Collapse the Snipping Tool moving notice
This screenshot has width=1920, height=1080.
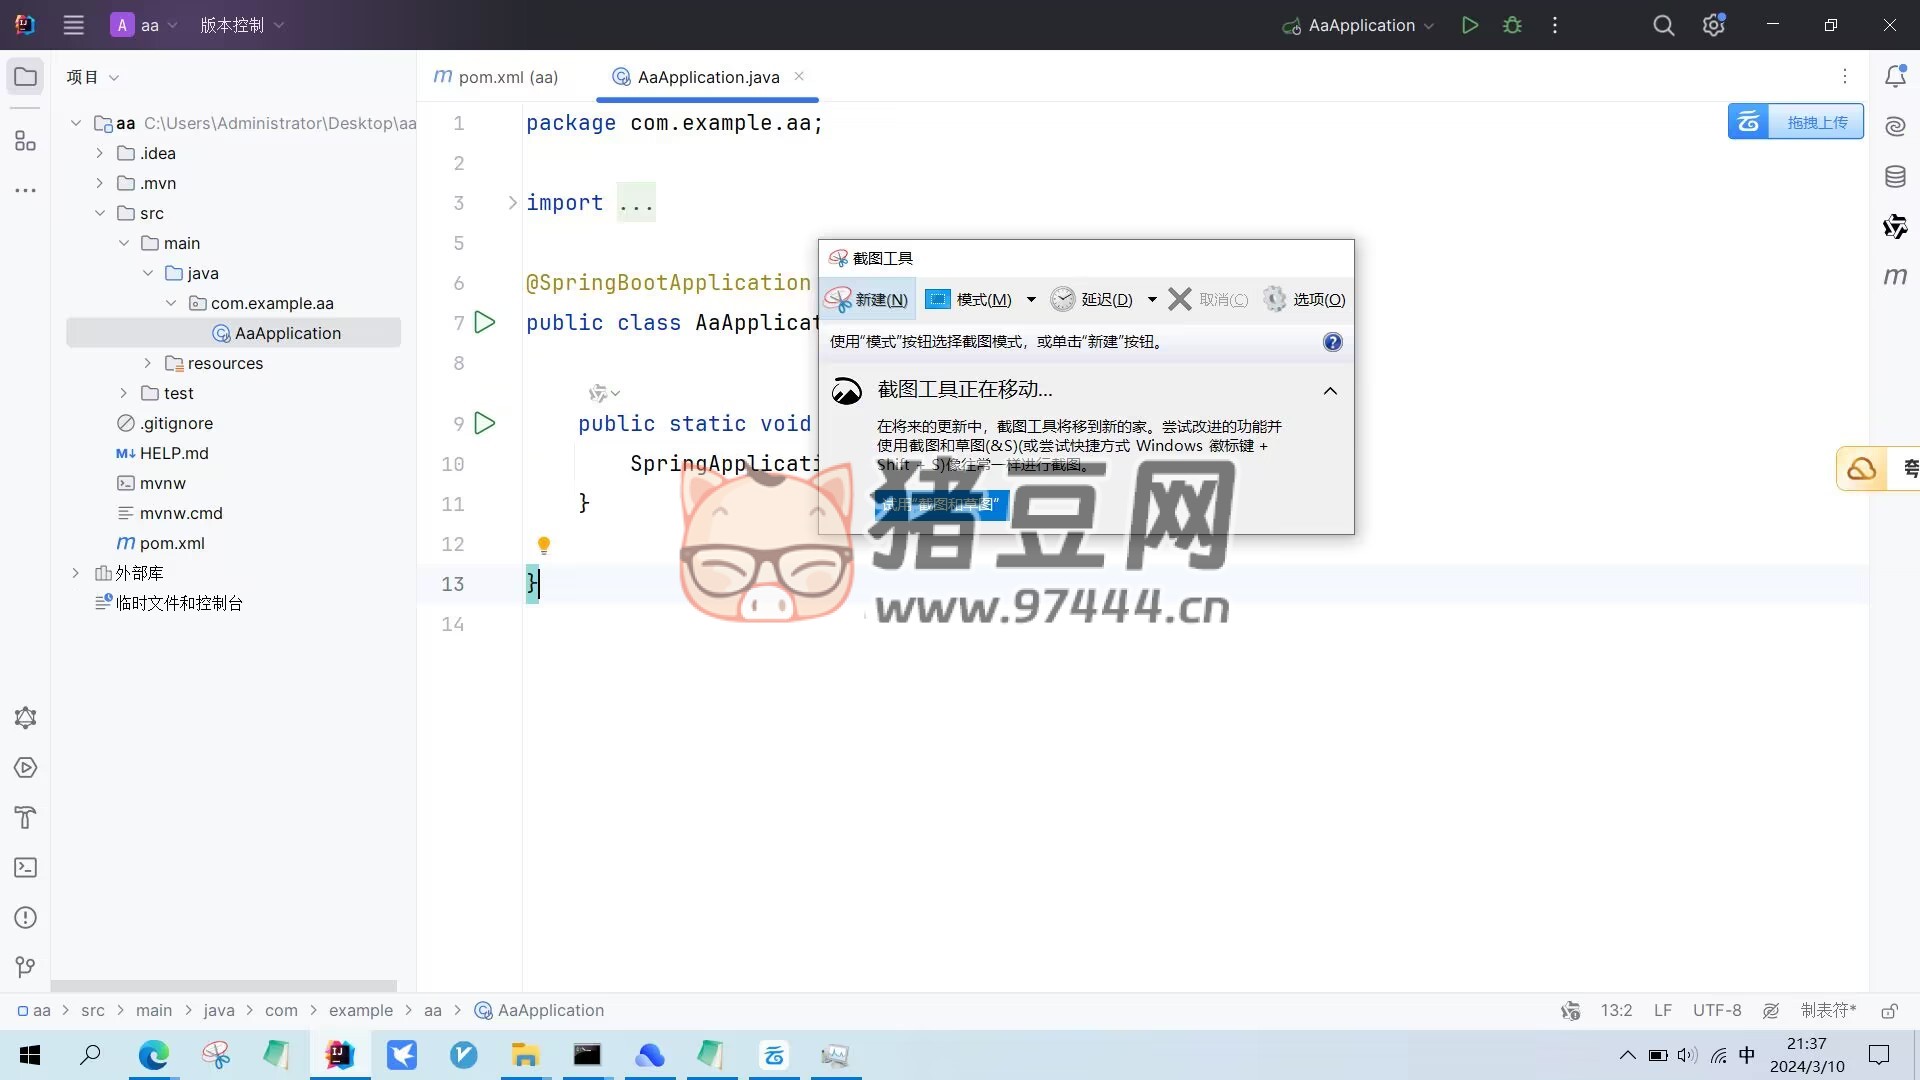click(x=1330, y=391)
